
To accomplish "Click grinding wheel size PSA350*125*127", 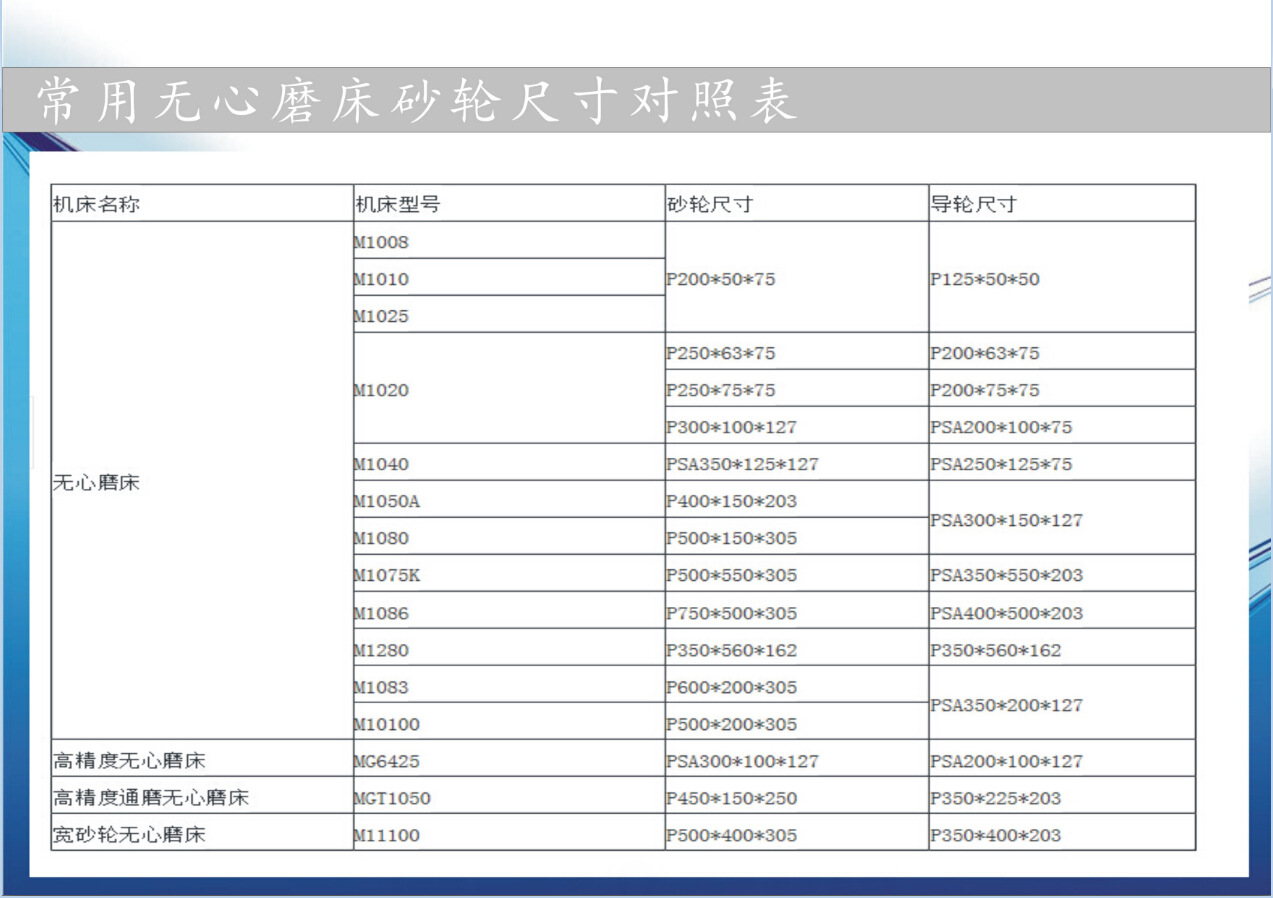I will pyautogui.click(x=797, y=462).
